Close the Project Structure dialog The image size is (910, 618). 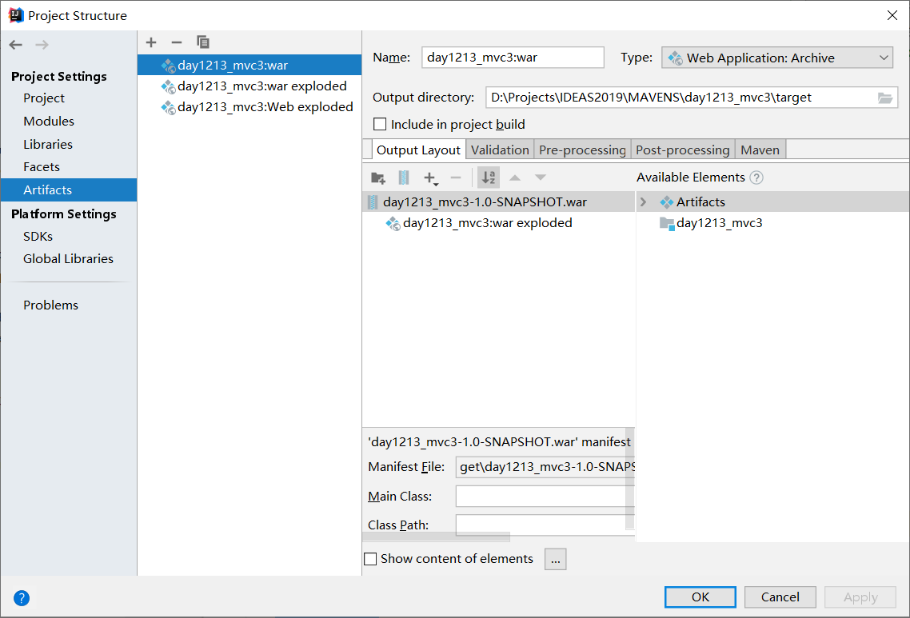click(x=892, y=15)
